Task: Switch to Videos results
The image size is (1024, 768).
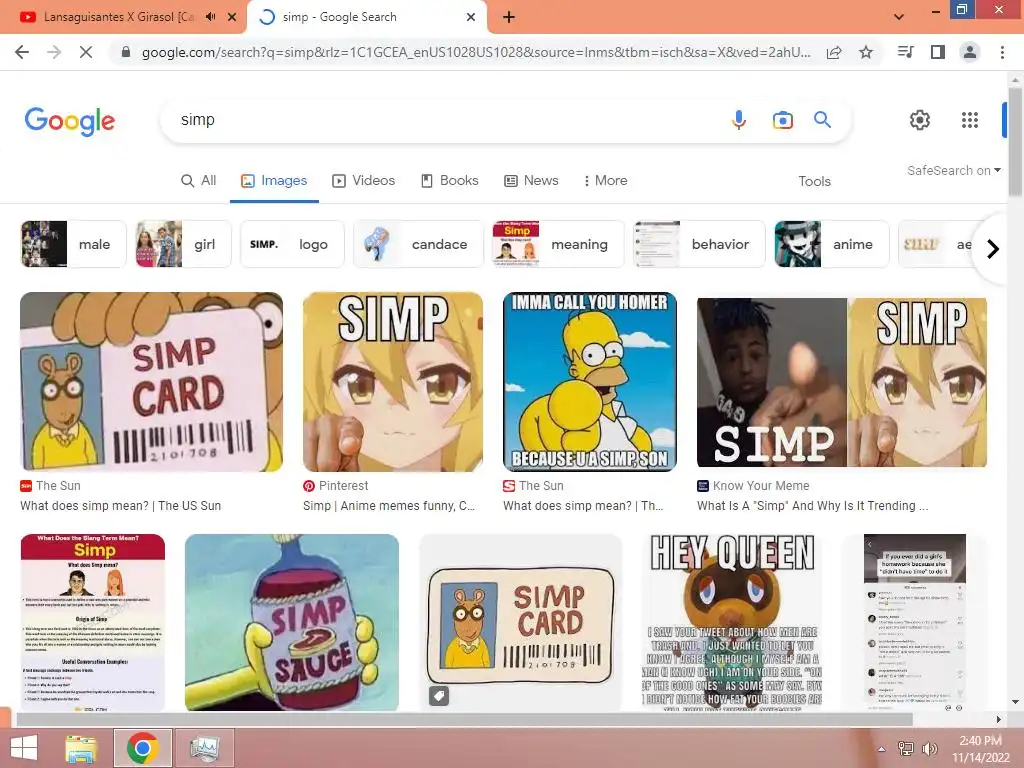Action: coord(364,180)
